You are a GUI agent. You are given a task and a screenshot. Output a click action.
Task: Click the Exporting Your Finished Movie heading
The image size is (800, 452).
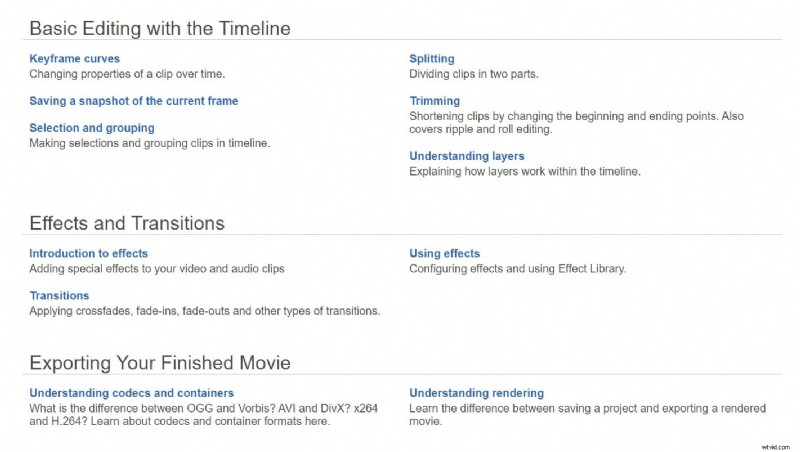coord(160,362)
